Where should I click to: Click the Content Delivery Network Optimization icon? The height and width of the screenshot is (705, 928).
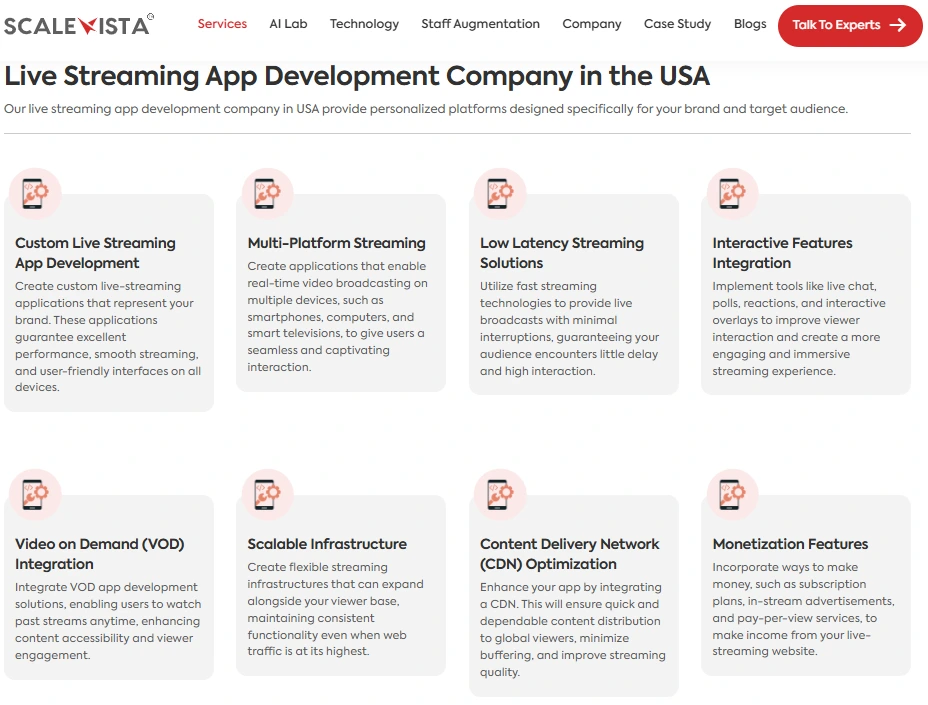pos(500,494)
